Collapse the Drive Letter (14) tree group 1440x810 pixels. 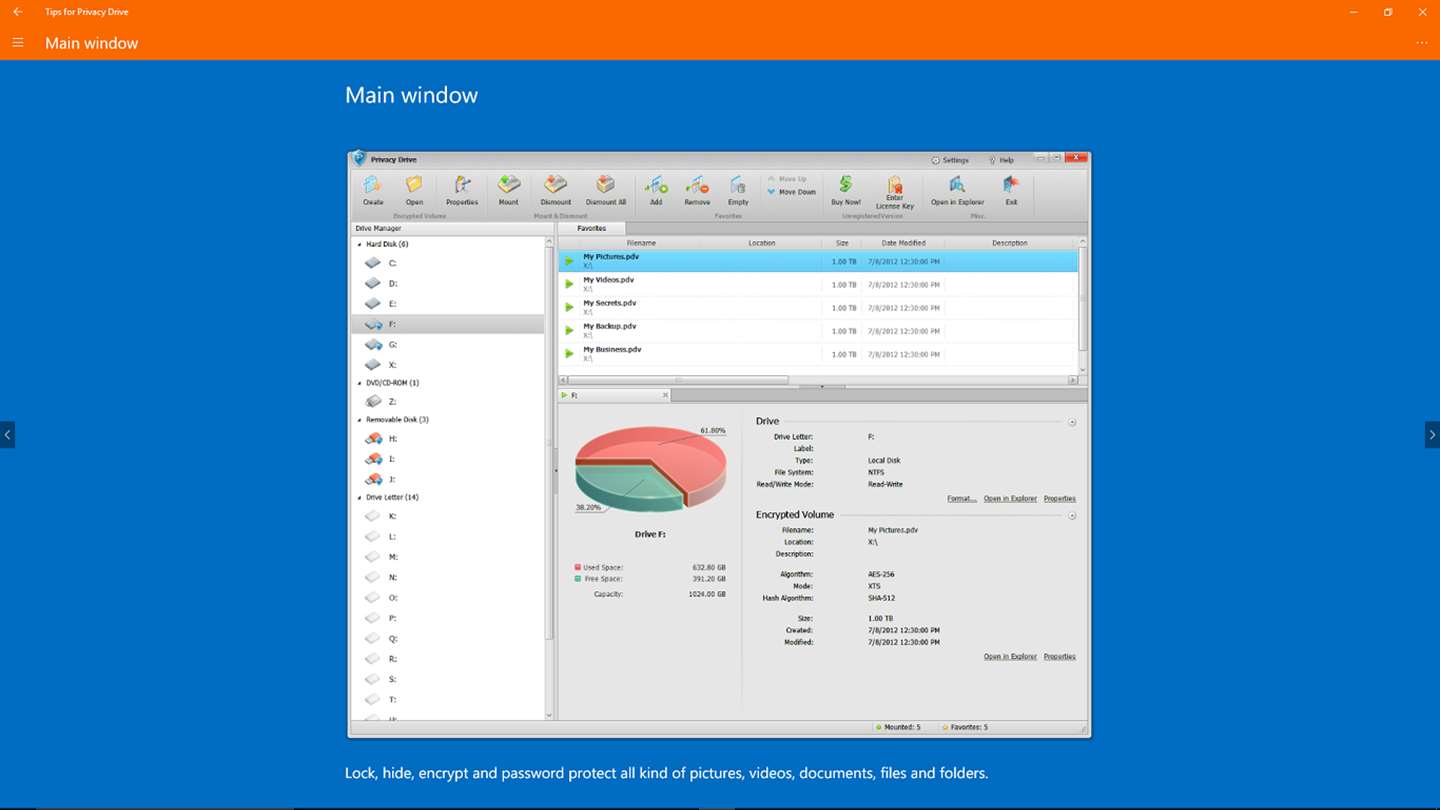360,497
